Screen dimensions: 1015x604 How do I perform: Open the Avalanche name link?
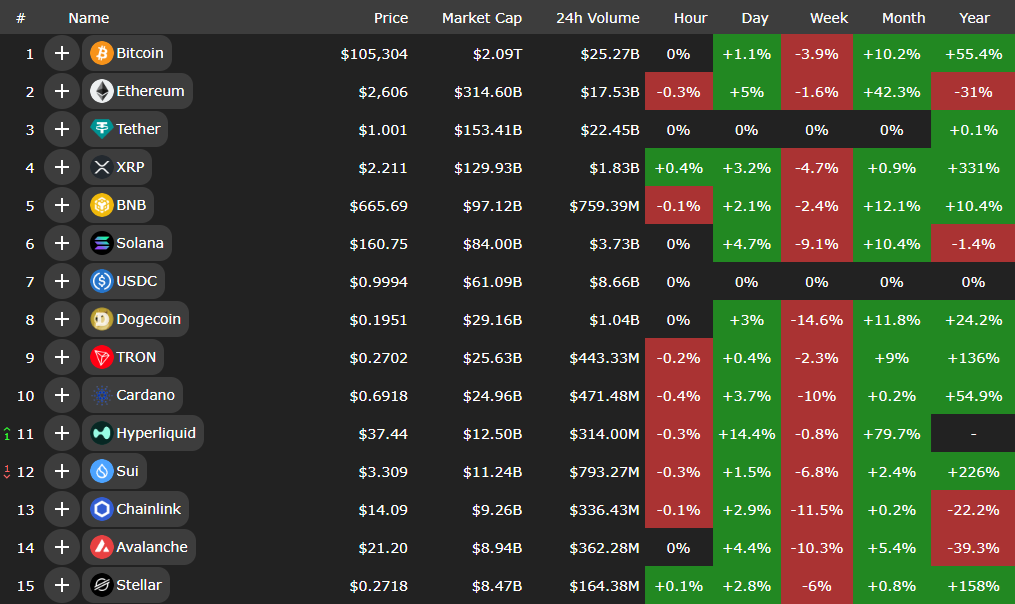(151, 547)
